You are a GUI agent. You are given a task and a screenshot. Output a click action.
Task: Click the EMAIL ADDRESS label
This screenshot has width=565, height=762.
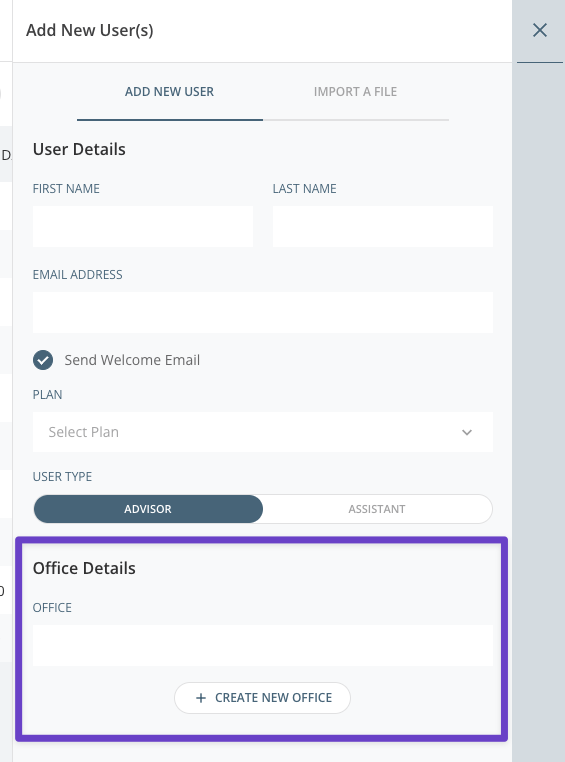coord(78,275)
